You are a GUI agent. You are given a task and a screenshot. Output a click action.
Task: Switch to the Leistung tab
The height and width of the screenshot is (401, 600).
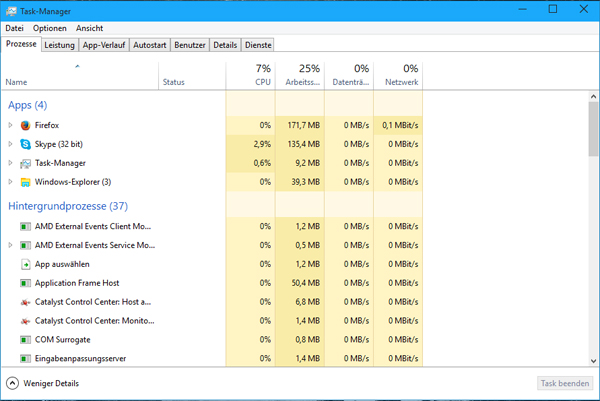[x=59, y=45]
